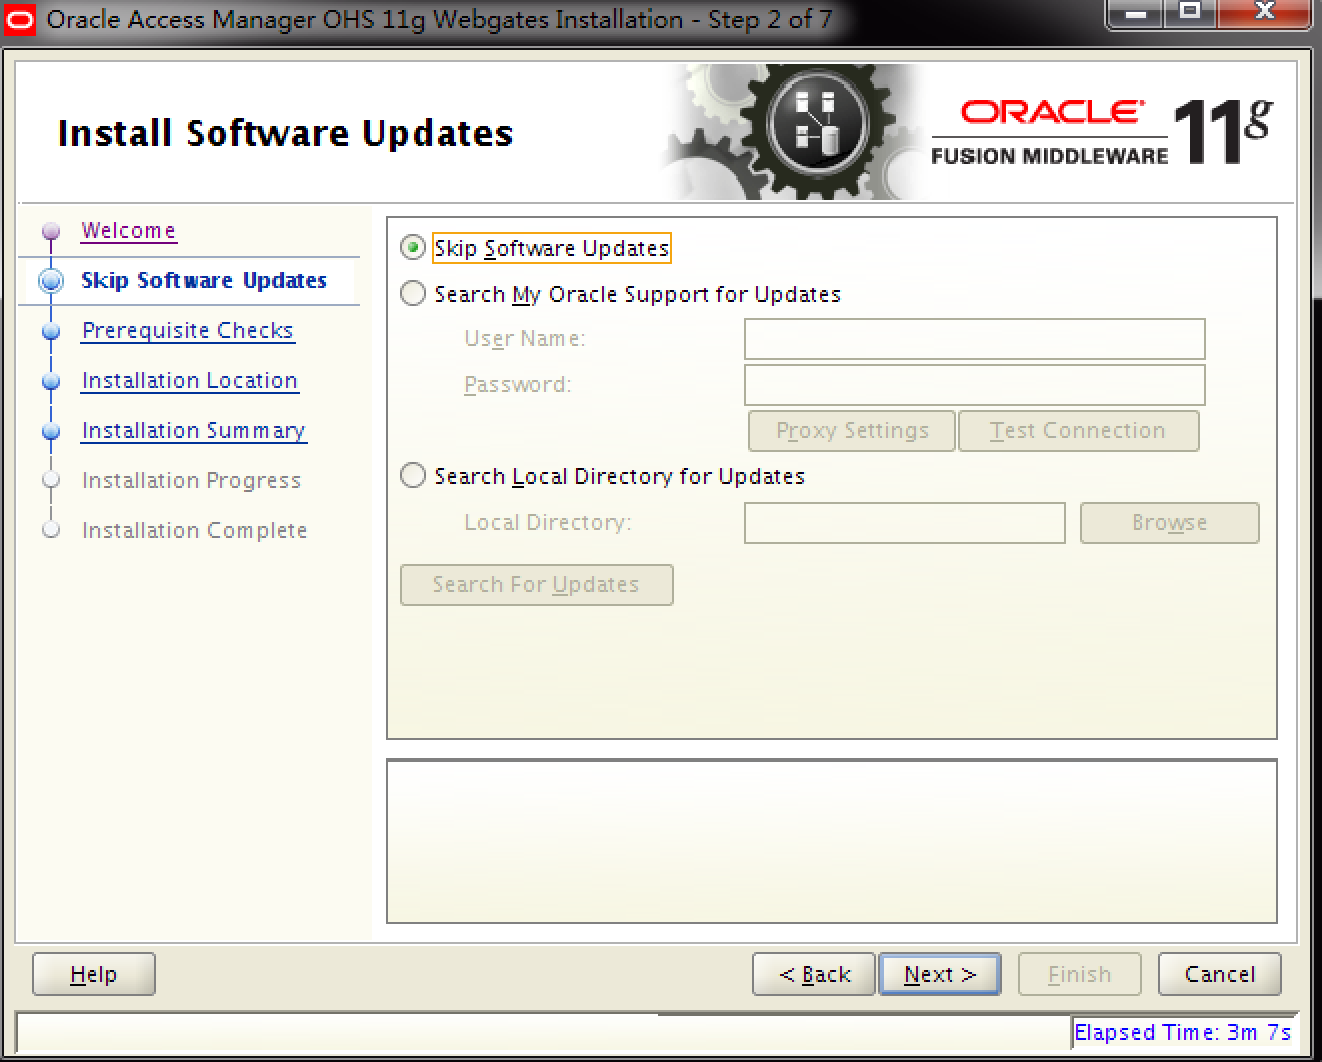The image size is (1322, 1062).
Task: Click the Install Software Updates heading
Action: (x=286, y=133)
